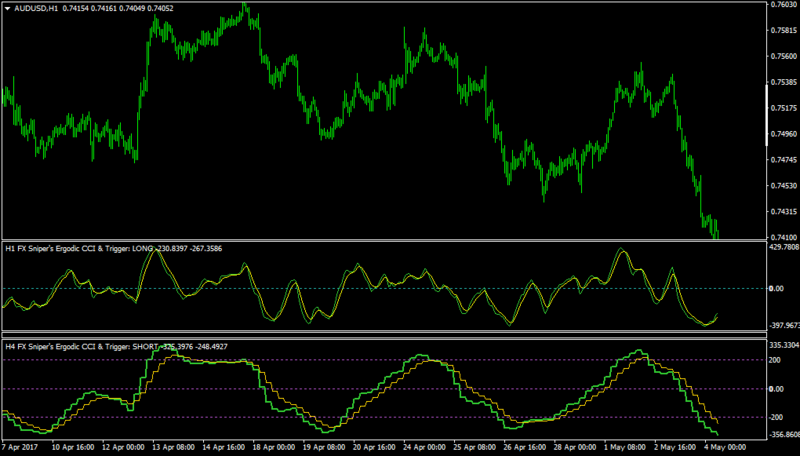Click the -397.9673 indicator scale minimum

[x=784, y=325]
